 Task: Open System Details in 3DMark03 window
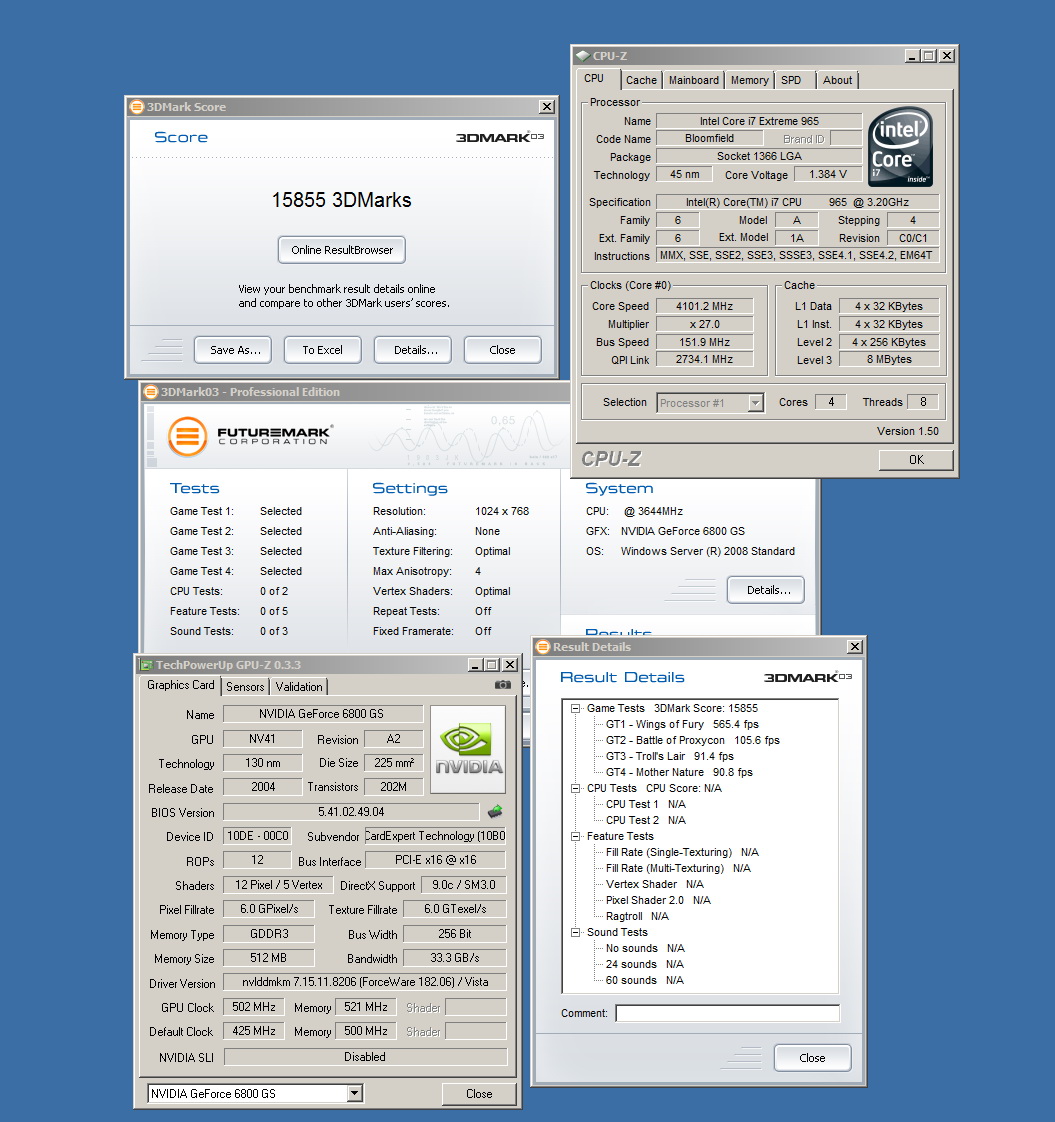(x=766, y=590)
